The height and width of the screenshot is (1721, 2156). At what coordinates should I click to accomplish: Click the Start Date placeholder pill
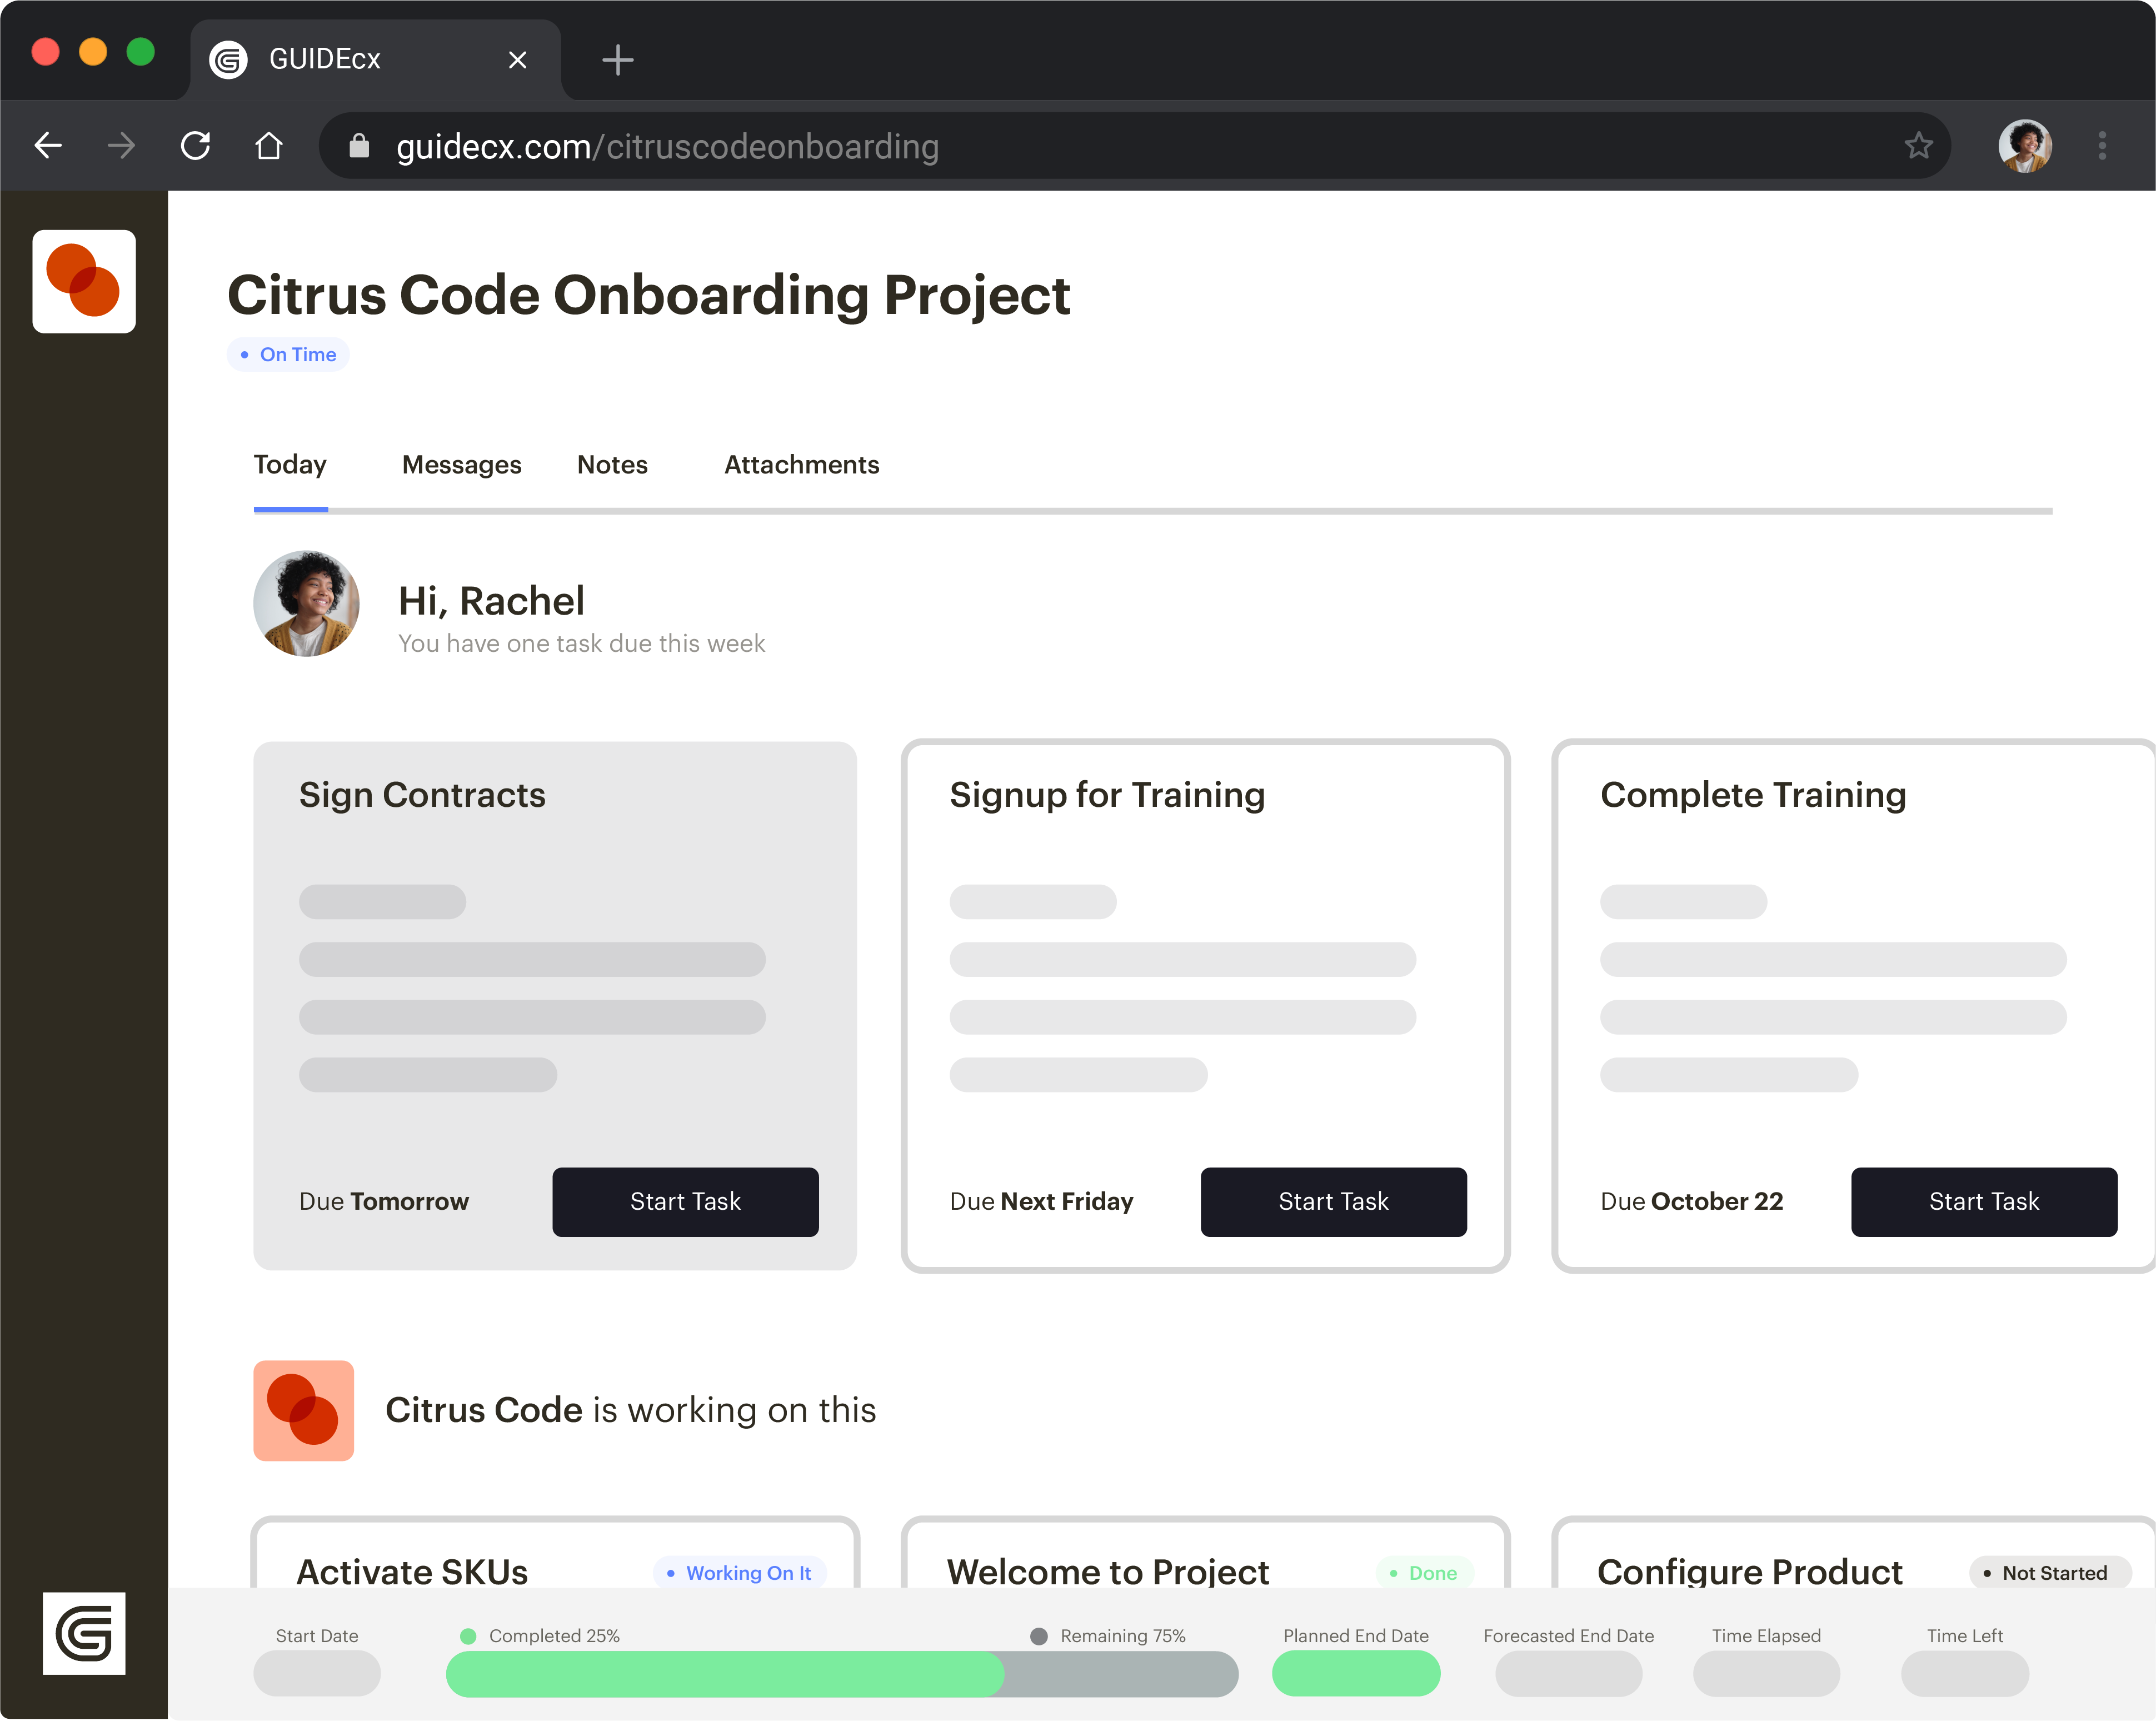pyautogui.click(x=317, y=1674)
